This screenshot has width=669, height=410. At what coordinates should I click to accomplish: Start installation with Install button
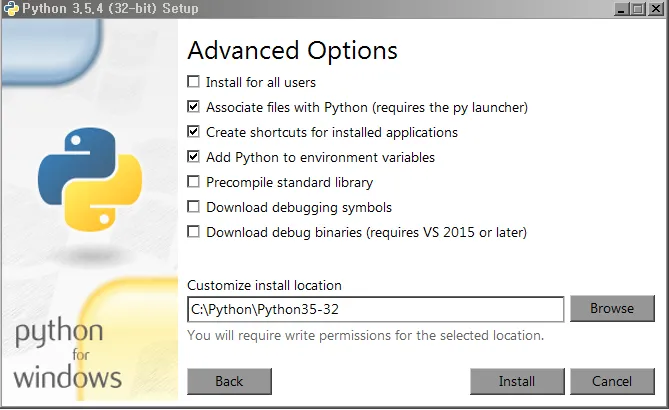click(517, 381)
